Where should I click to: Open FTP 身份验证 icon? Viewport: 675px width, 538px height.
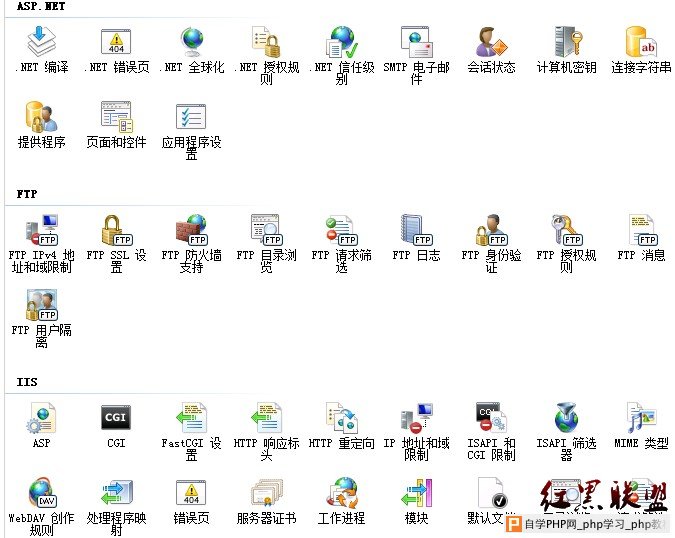coord(491,229)
